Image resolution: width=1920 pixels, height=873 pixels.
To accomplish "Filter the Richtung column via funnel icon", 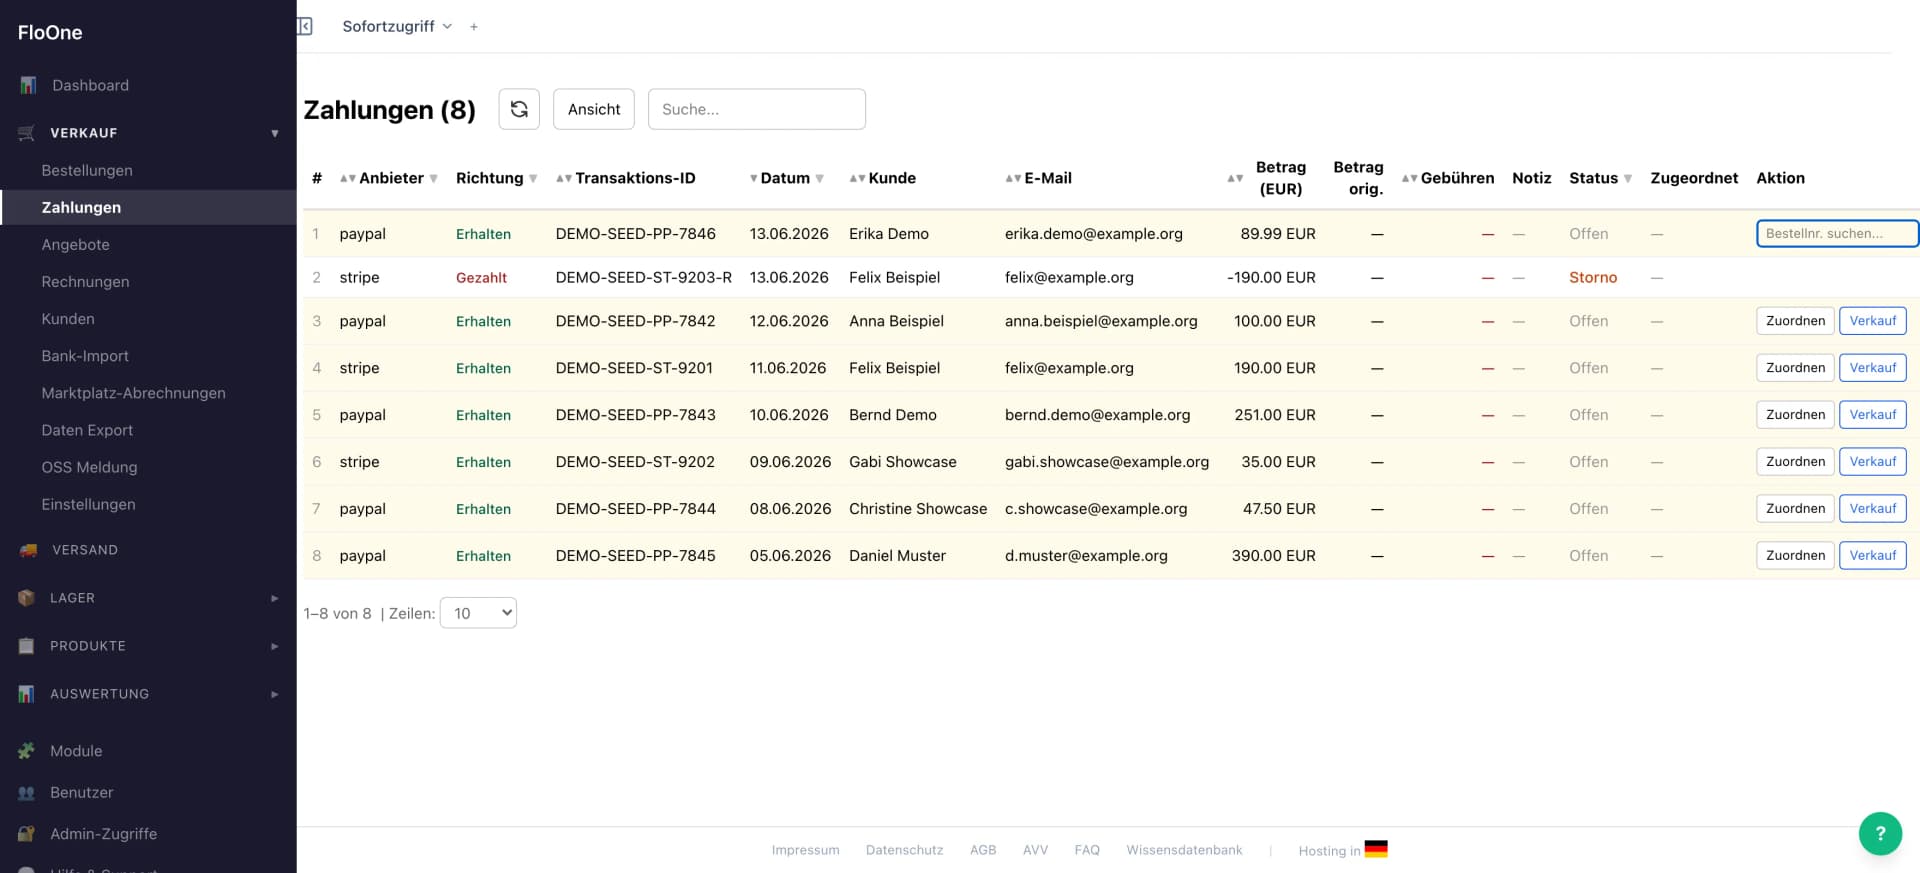I will [533, 179].
